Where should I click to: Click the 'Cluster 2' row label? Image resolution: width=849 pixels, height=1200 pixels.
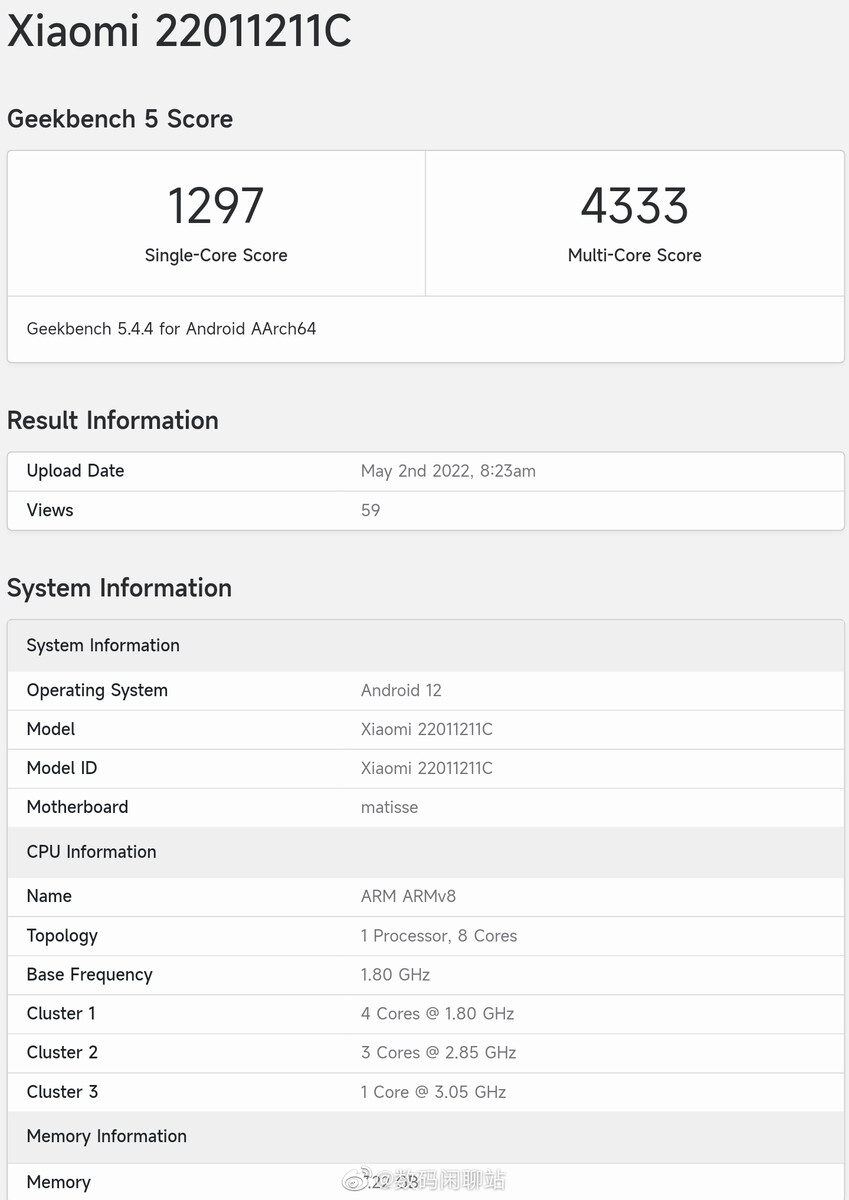pos(62,1053)
